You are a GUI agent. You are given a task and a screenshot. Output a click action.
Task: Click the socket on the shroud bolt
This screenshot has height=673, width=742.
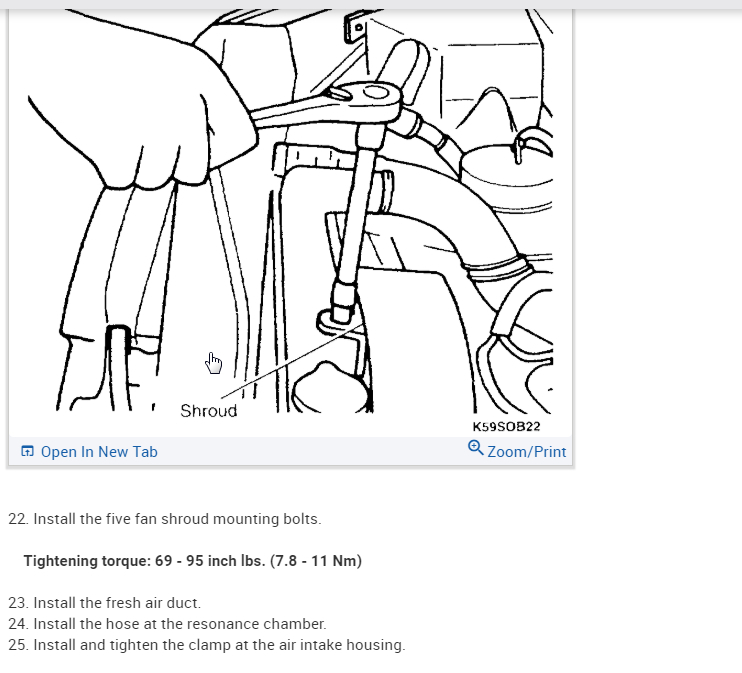[343, 301]
